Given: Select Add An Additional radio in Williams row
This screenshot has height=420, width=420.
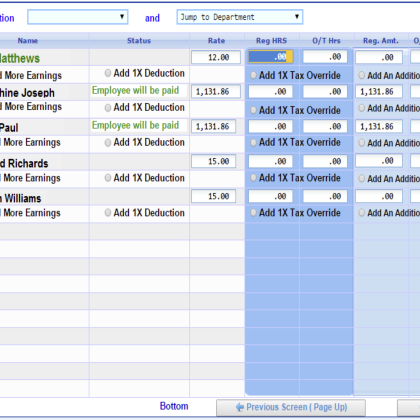Looking at the screenshot, I should 361,213.
